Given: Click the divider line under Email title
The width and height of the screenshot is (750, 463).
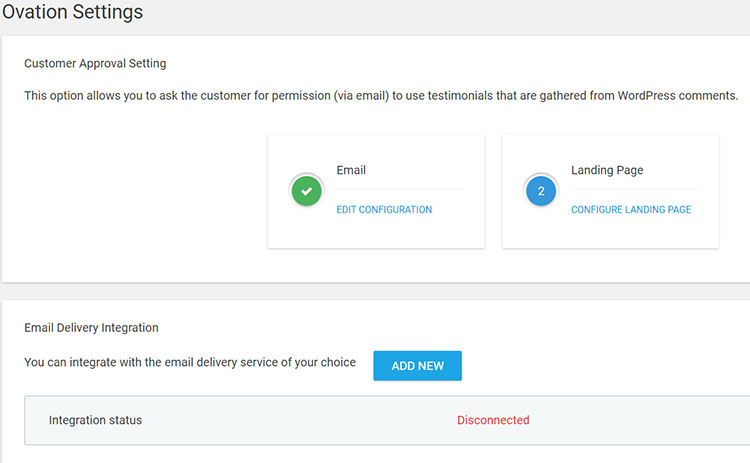Looking at the screenshot, I should 400,189.
